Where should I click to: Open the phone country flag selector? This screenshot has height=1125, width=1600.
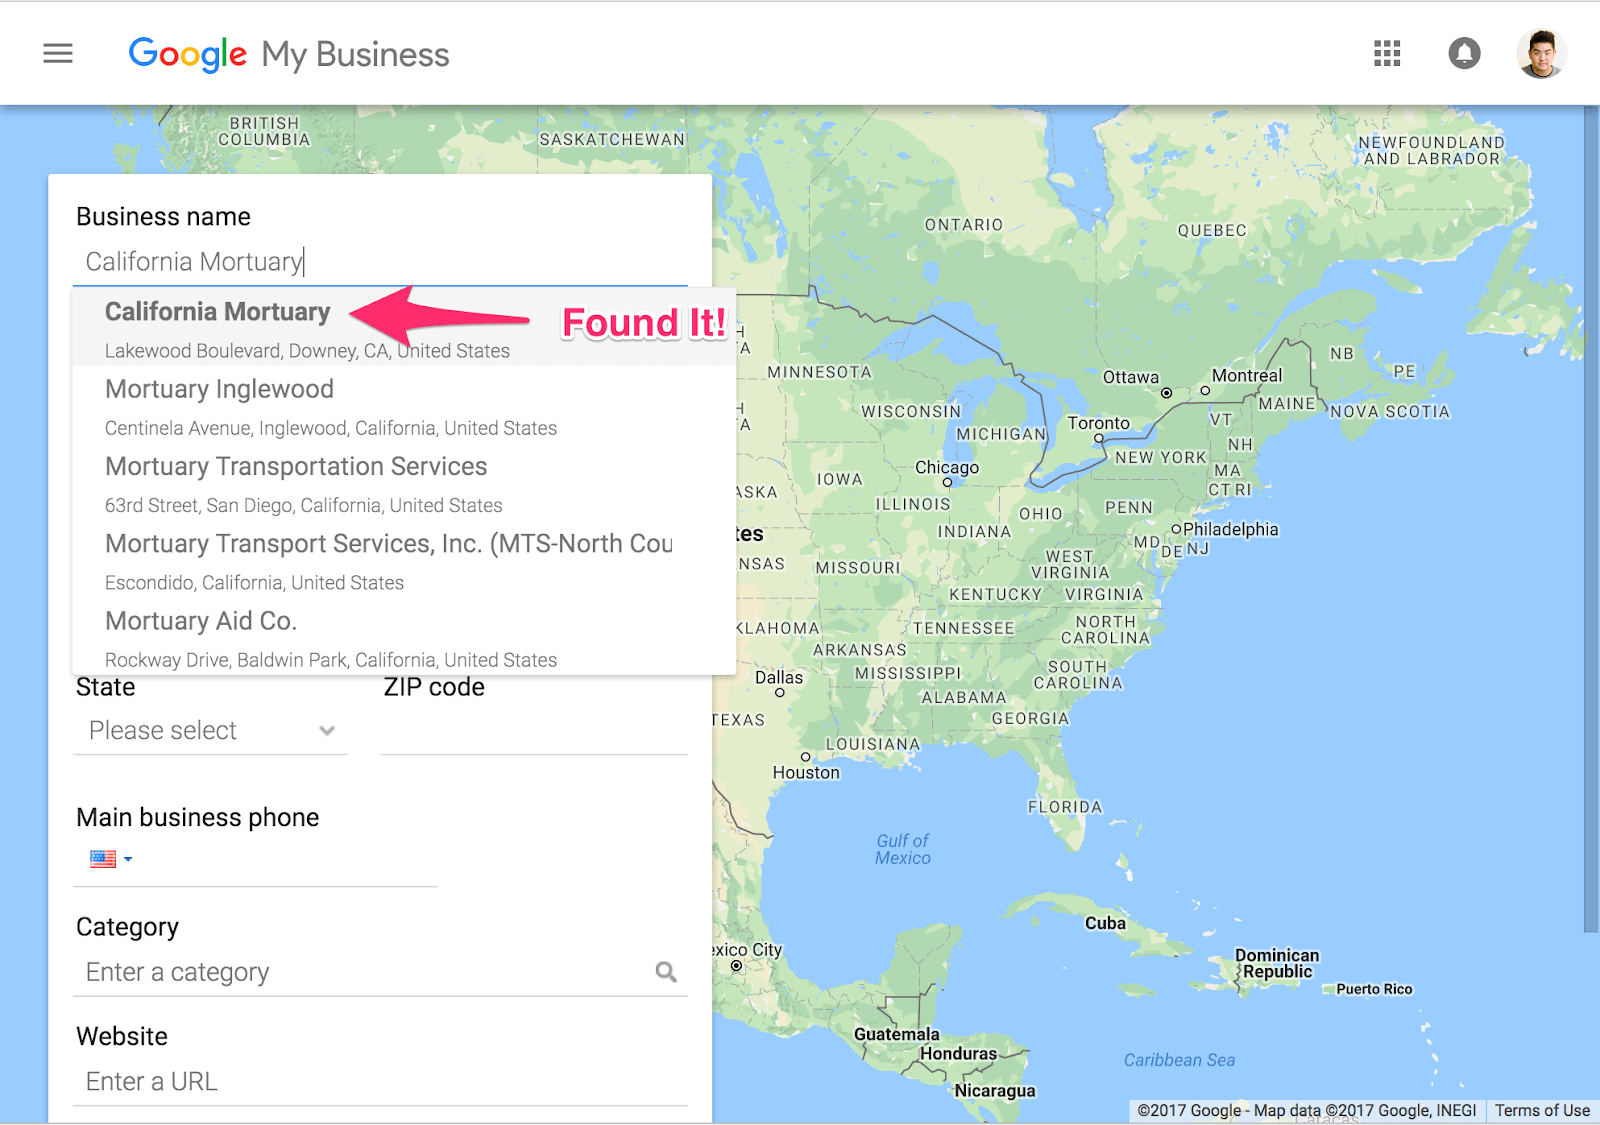click(x=110, y=858)
